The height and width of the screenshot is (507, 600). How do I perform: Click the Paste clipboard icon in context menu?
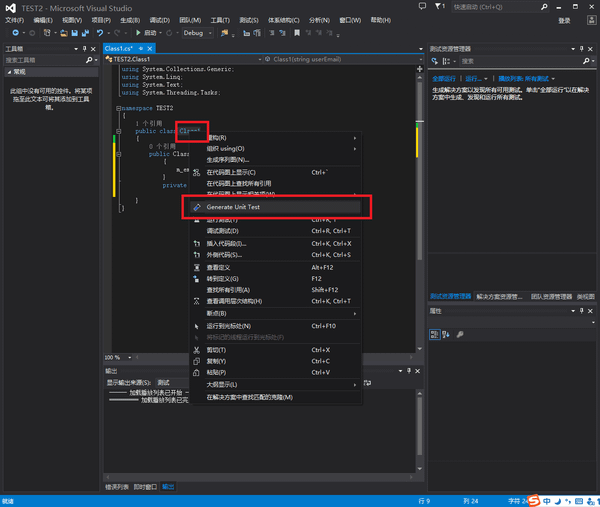tap(197, 373)
